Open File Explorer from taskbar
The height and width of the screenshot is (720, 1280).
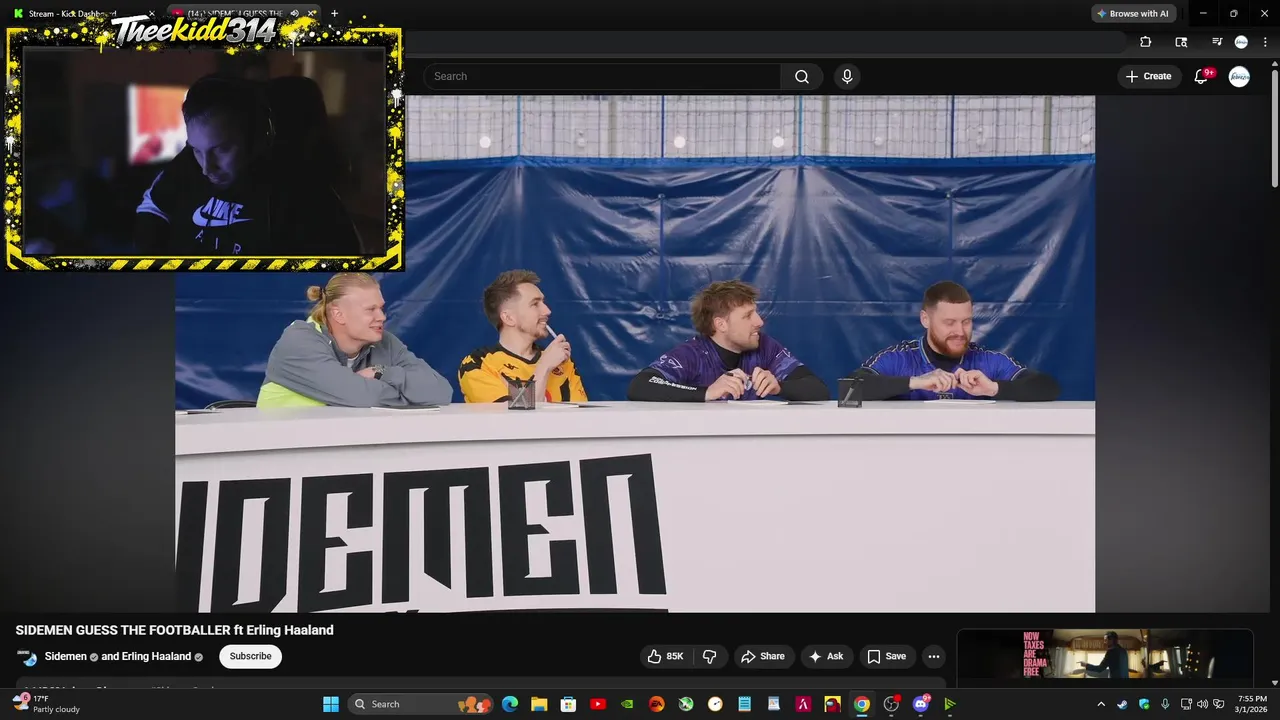(x=539, y=704)
